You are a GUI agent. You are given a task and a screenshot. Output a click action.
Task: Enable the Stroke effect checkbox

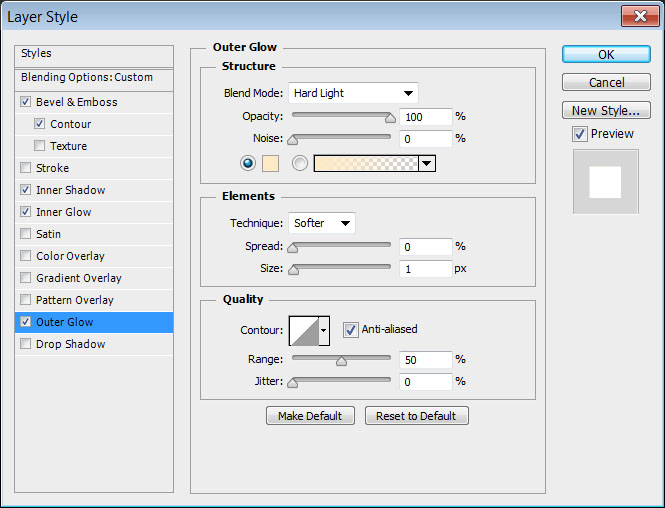tap(25, 168)
